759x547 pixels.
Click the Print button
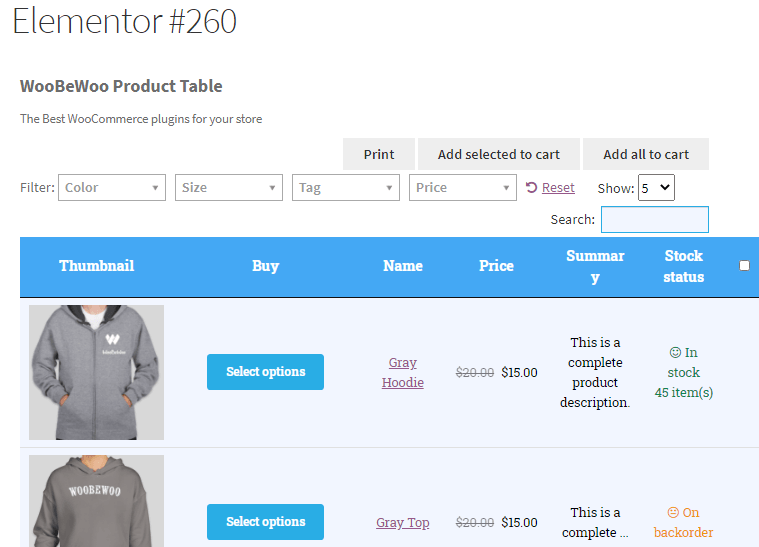coord(379,154)
